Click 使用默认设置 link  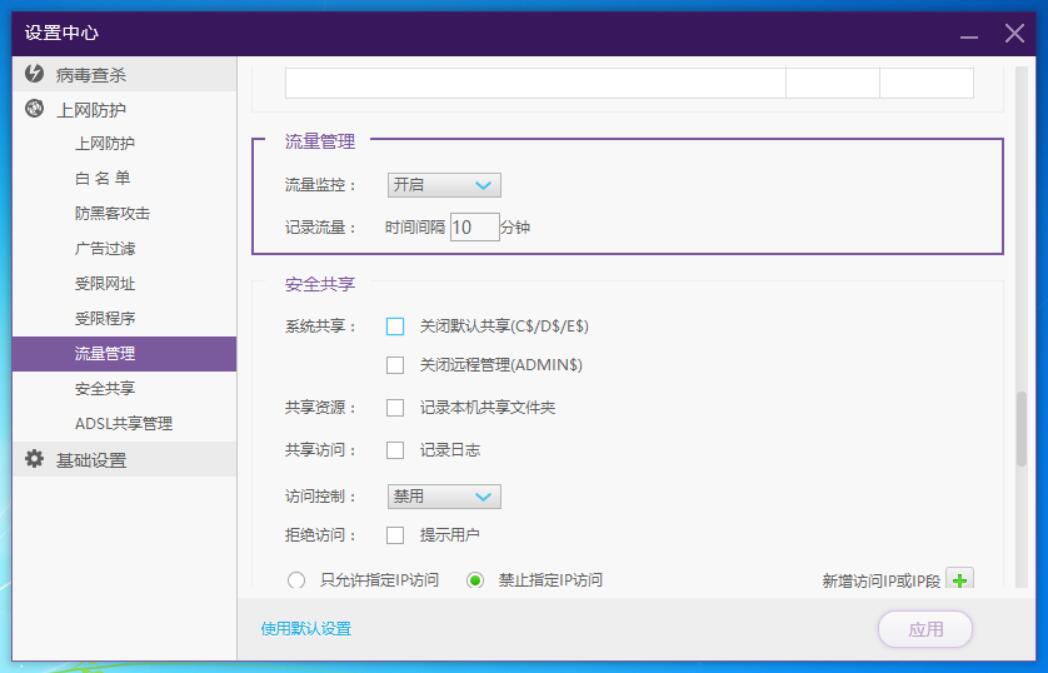[306, 629]
